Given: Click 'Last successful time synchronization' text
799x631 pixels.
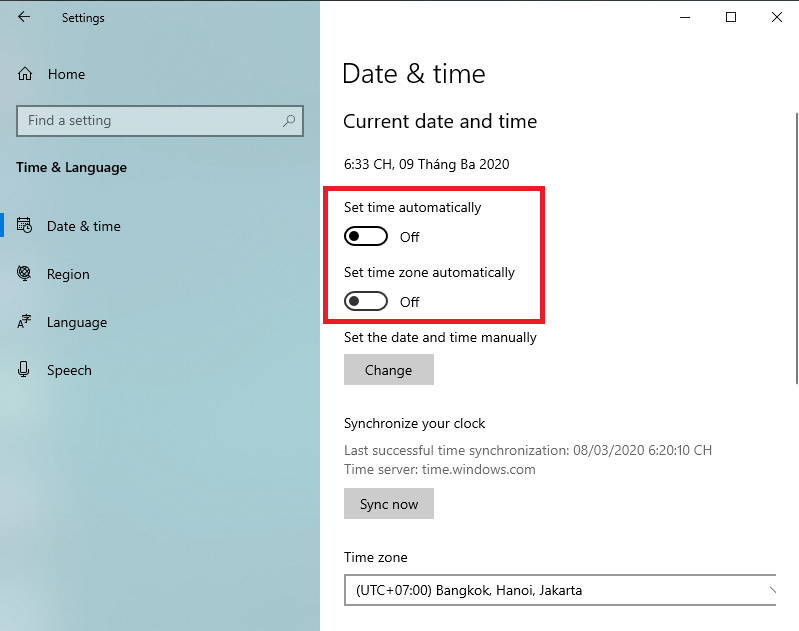Looking at the screenshot, I should click(x=528, y=450).
